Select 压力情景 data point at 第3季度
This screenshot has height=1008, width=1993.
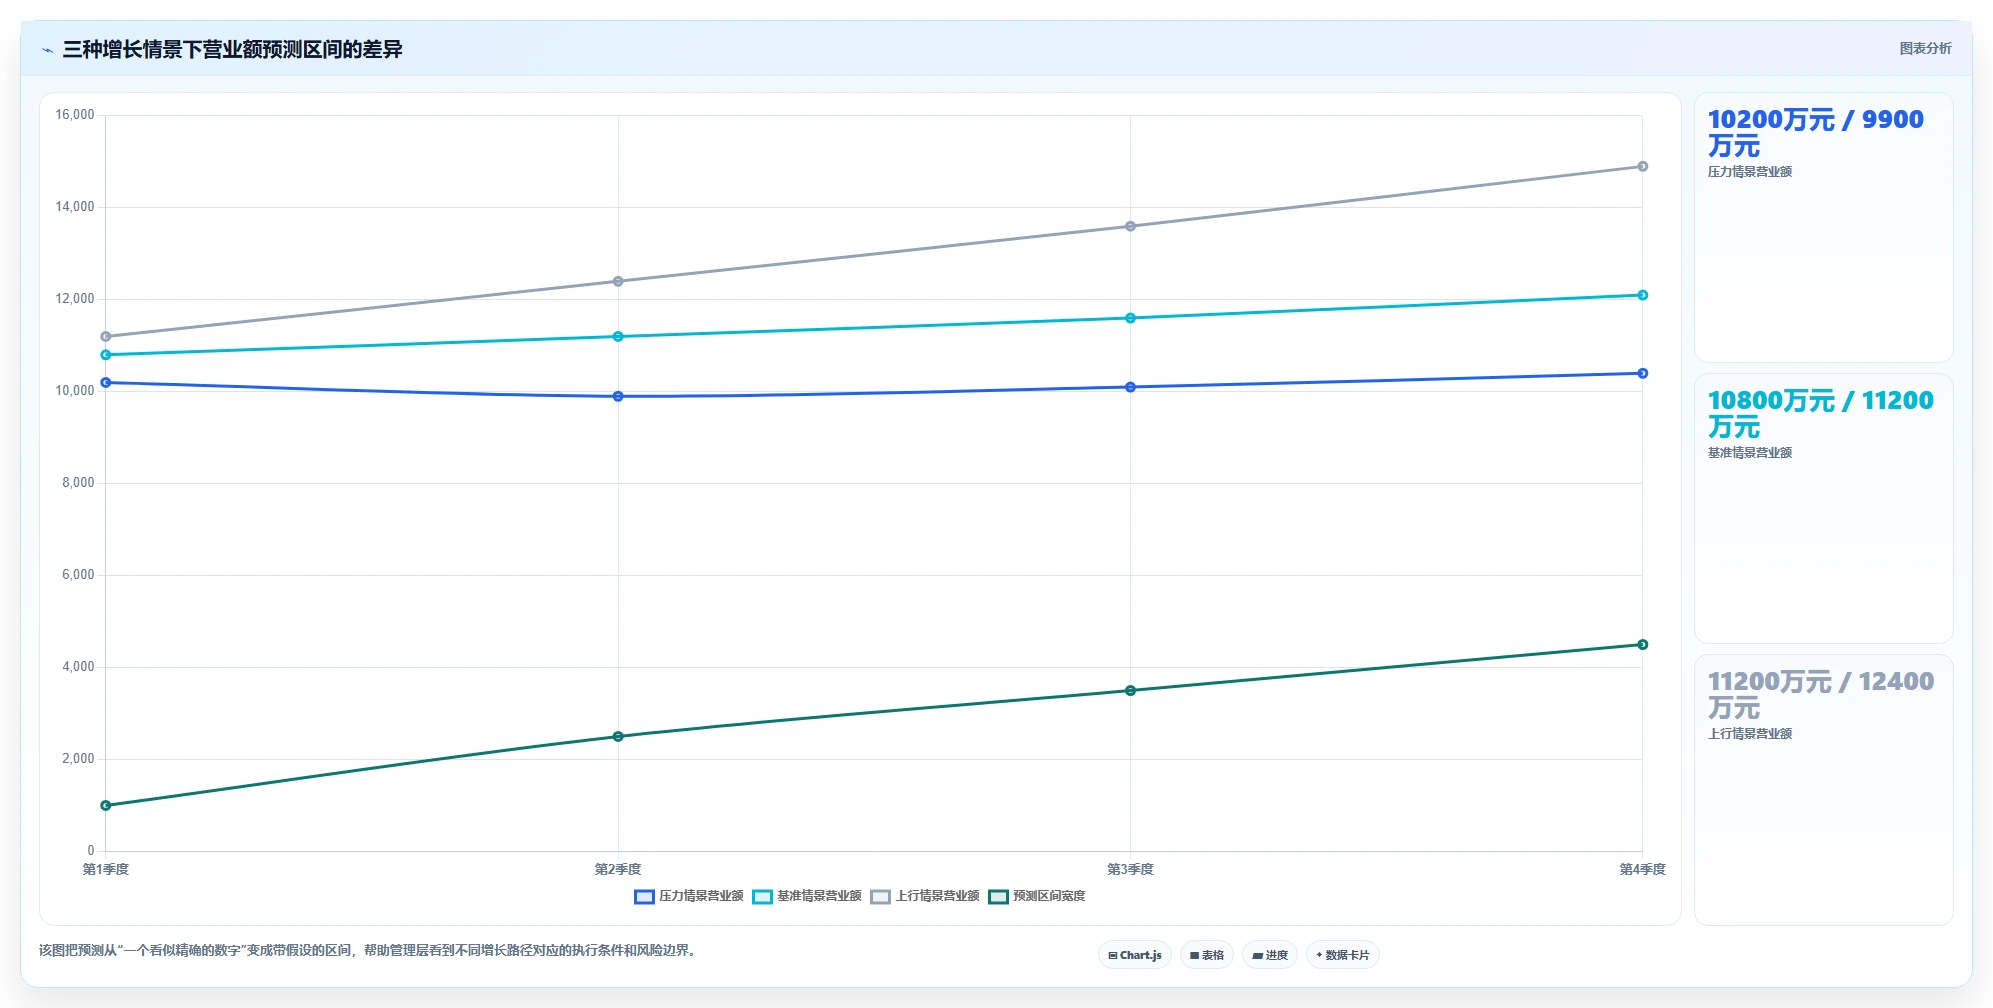click(x=1131, y=387)
